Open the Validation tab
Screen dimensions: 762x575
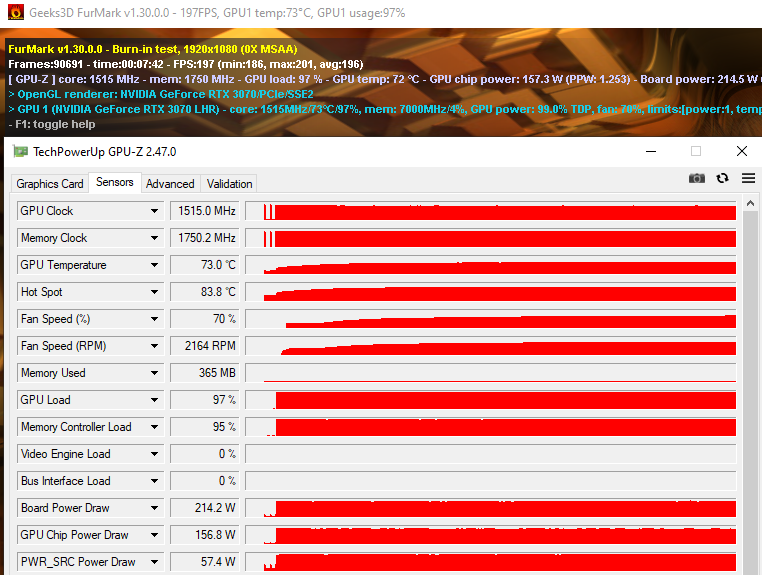[229, 184]
